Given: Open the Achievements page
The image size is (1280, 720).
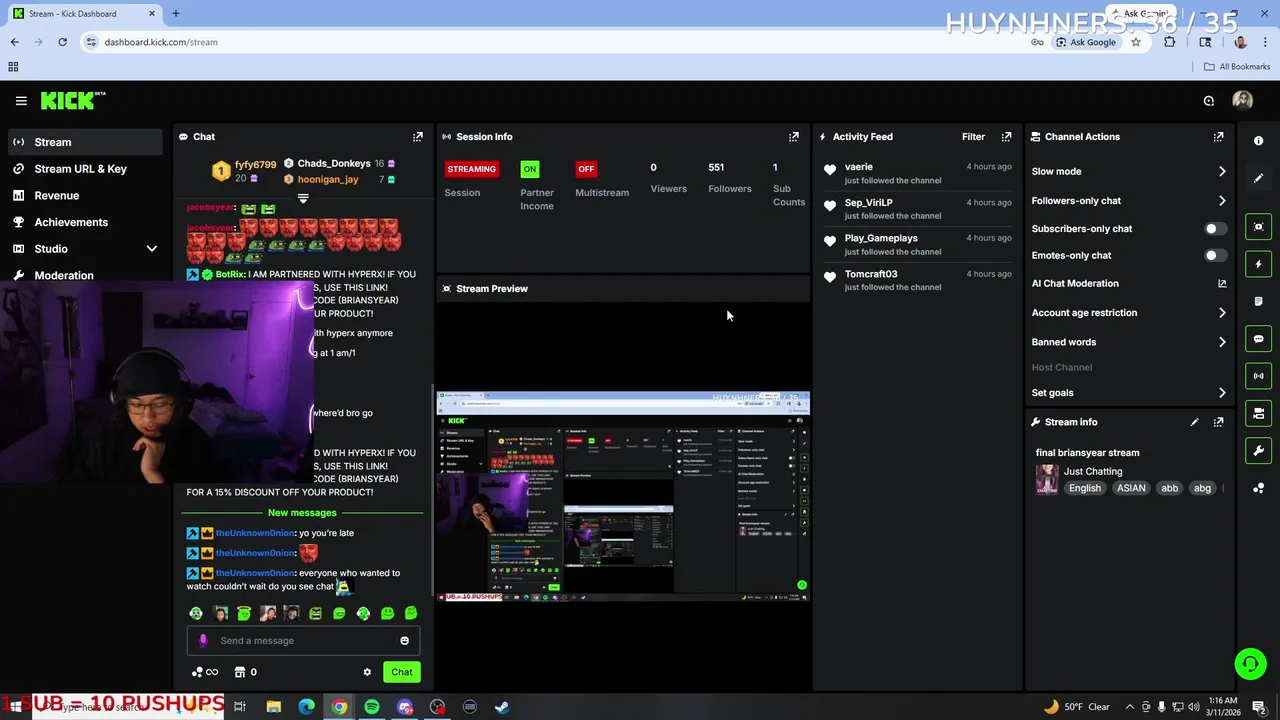Looking at the screenshot, I should pyautogui.click(x=83, y=222).
